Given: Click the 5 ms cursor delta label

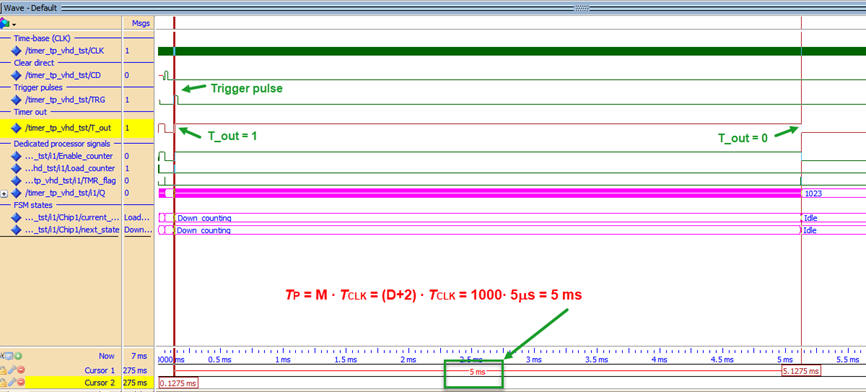Looking at the screenshot, I should coord(477,372).
